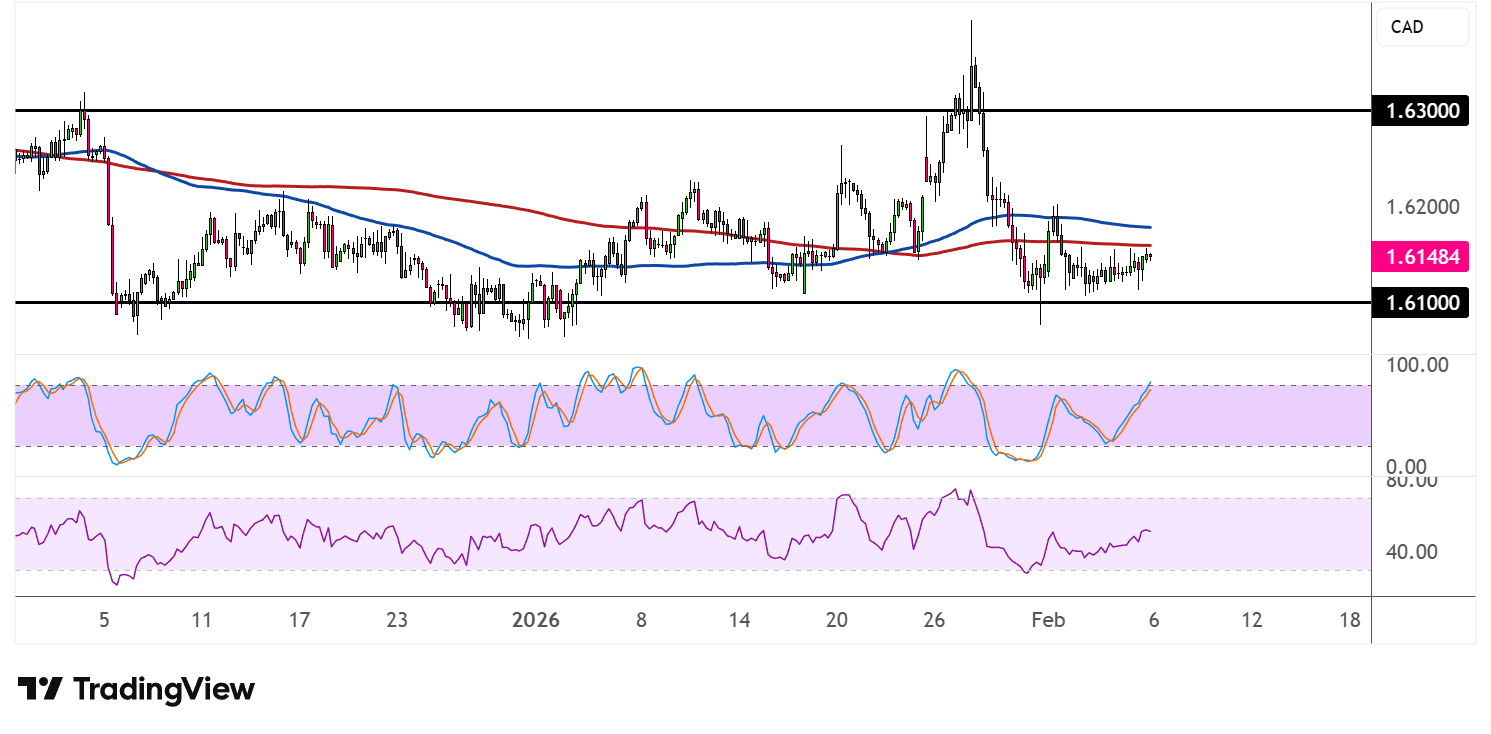Open the CAD currency selector
This screenshot has width=1491, height=734.
(1422, 27)
